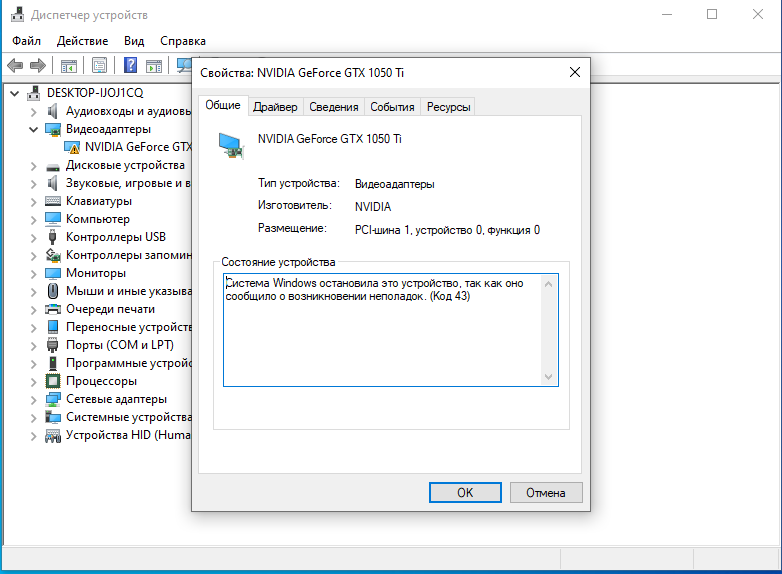Screen dimensions: 782x574
Task: Click the Forward arrow in the toolbar
Action: 38,66
